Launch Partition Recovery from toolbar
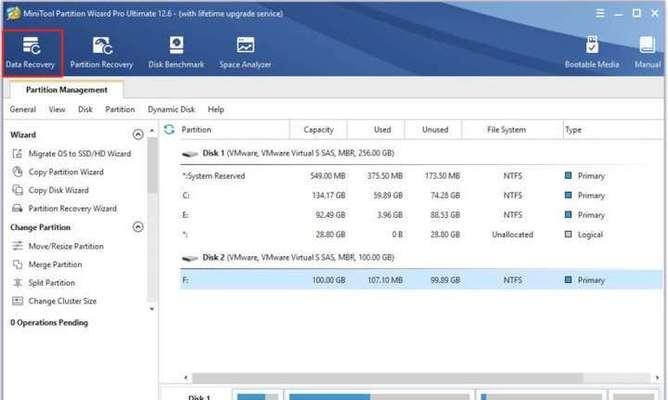Viewport: 668px width, 400px height. click(101, 52)
